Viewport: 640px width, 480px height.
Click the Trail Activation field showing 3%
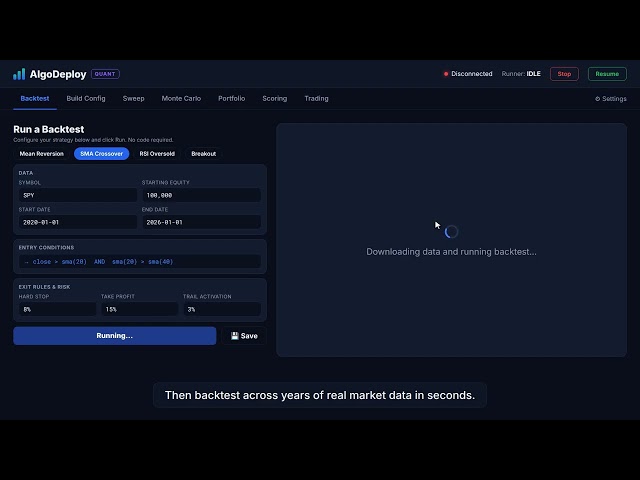pos(222,309)
